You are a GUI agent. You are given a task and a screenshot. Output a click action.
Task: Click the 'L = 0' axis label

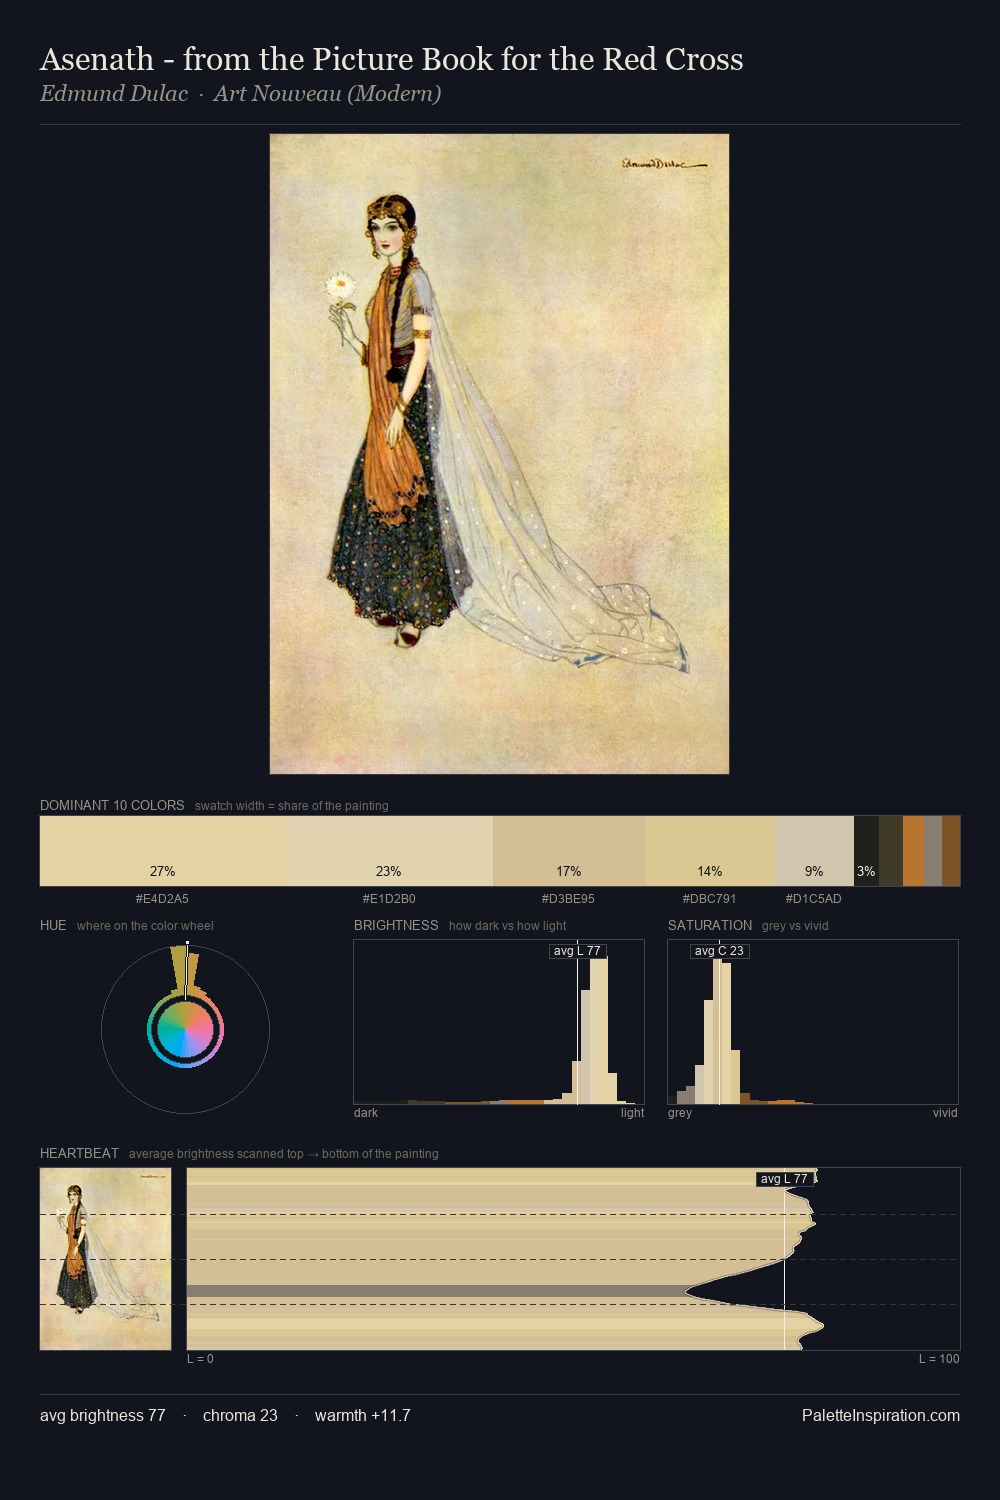click(x=200, y=1359)
